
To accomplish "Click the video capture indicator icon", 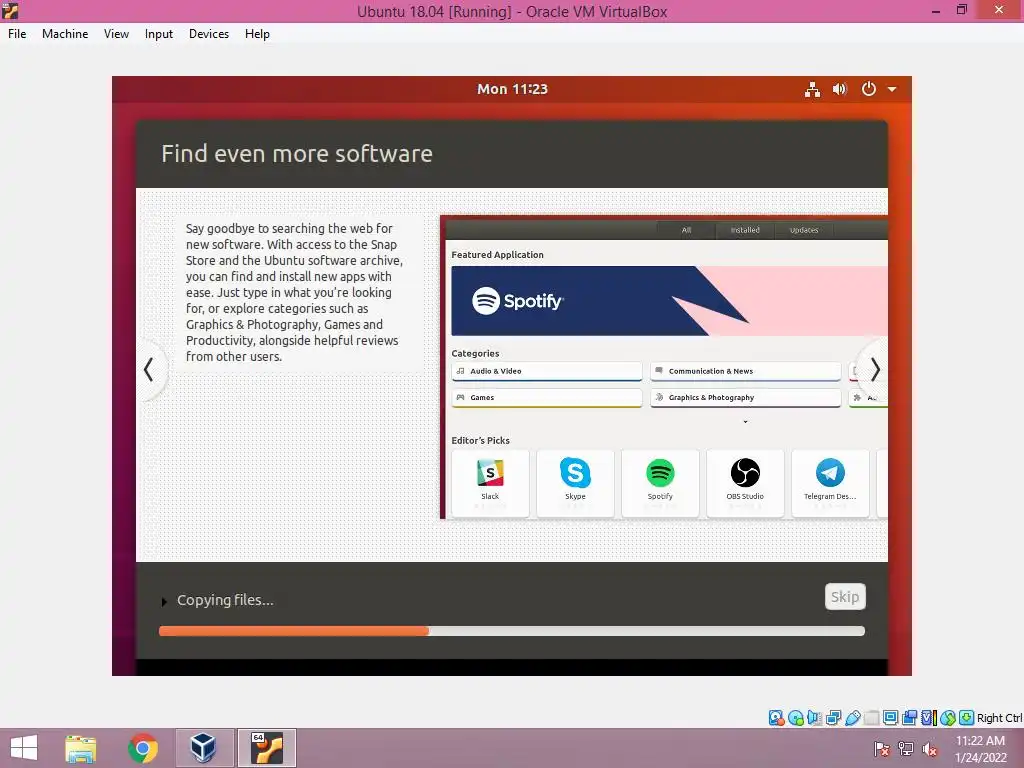I will (909, 718).
